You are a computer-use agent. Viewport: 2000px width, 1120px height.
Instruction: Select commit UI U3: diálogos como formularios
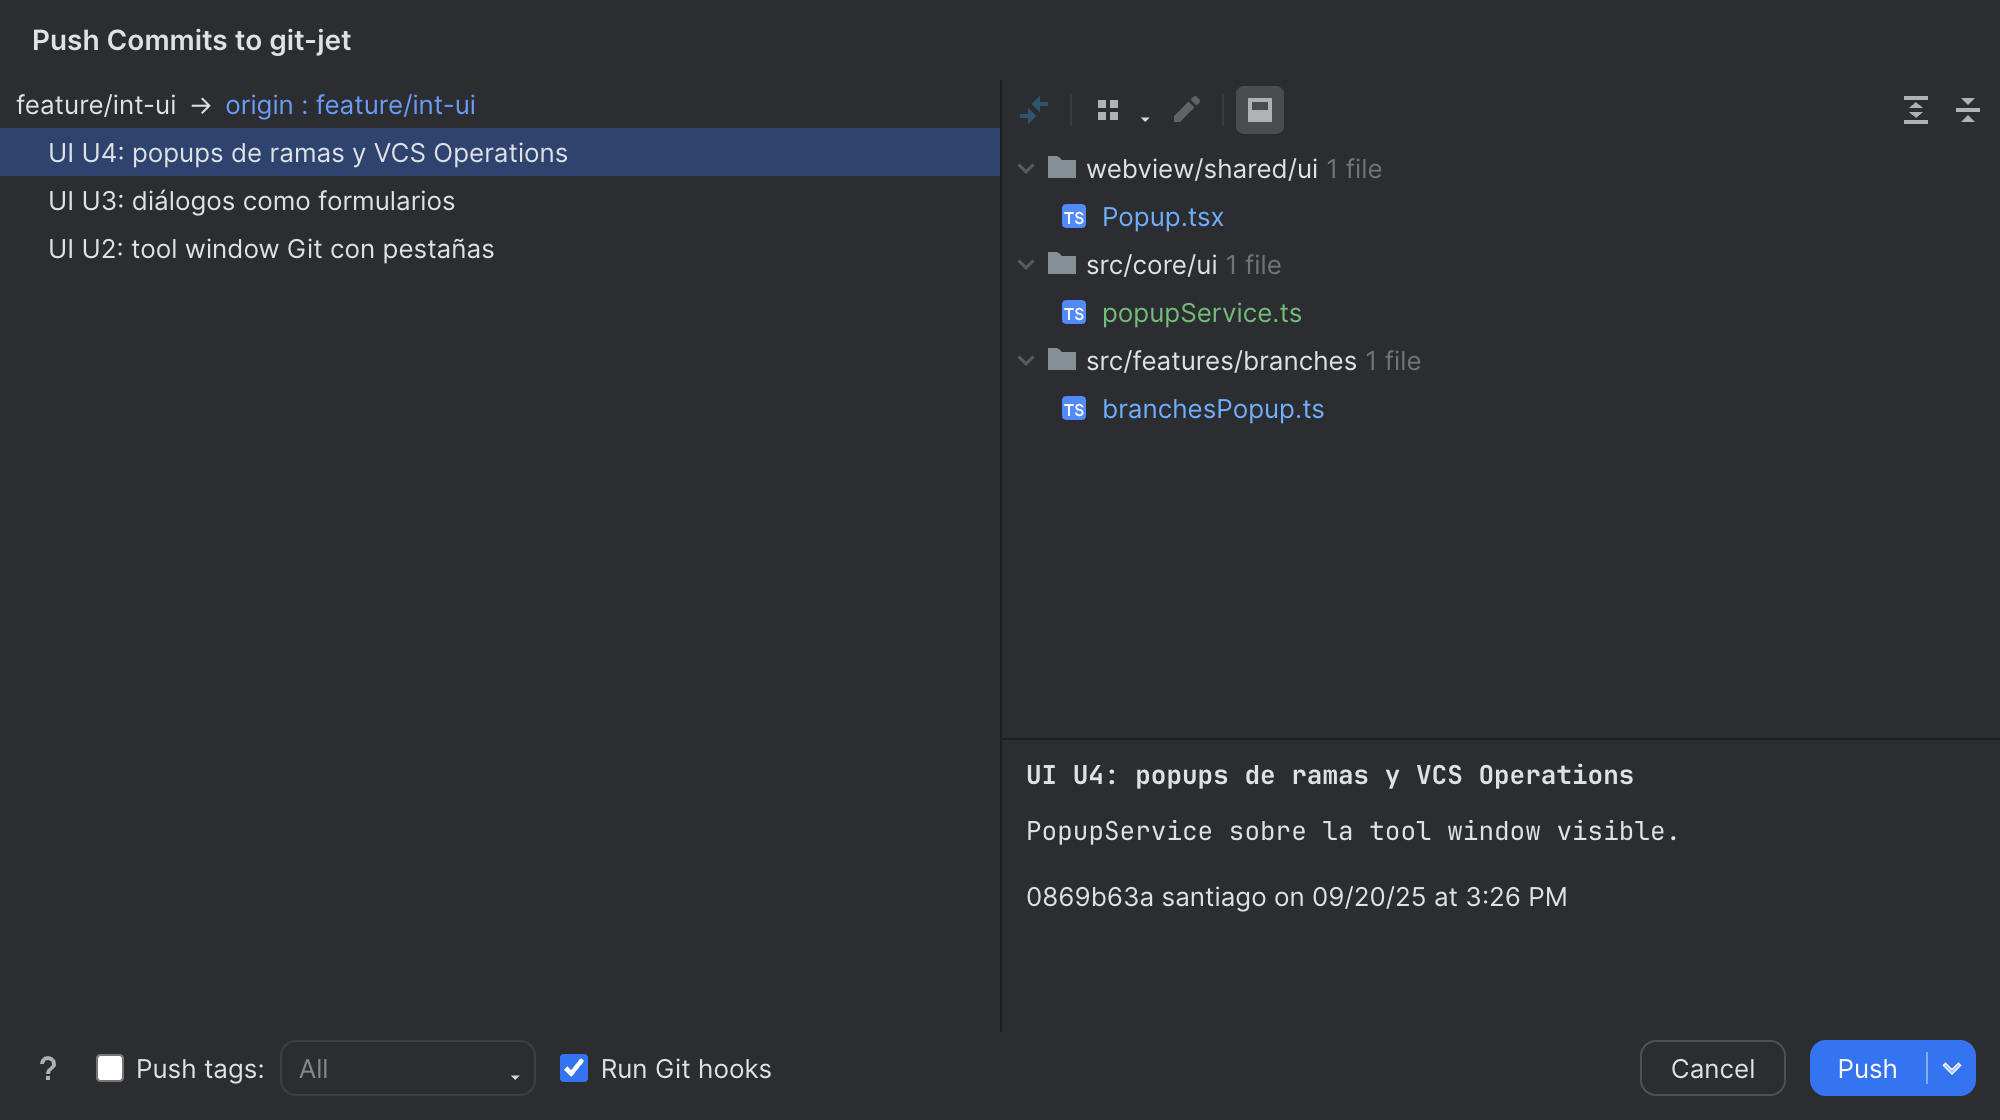tap(500, 201)
